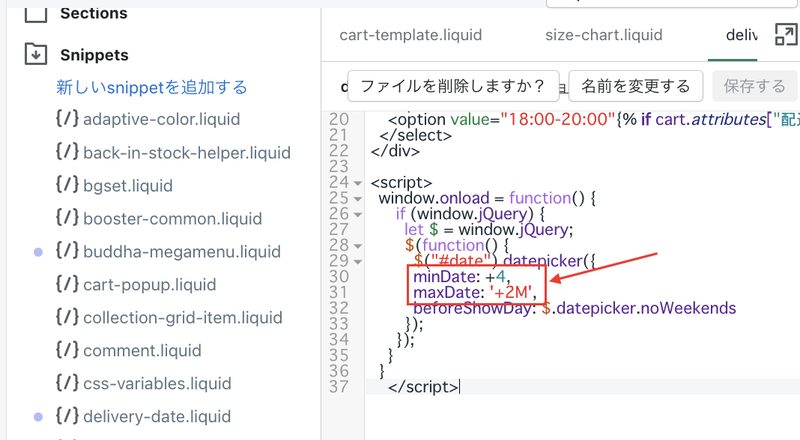800x440 pixels.
Task: Click 名前を変更する rename button
Action: pyautogui.click(x=636, y=86)
